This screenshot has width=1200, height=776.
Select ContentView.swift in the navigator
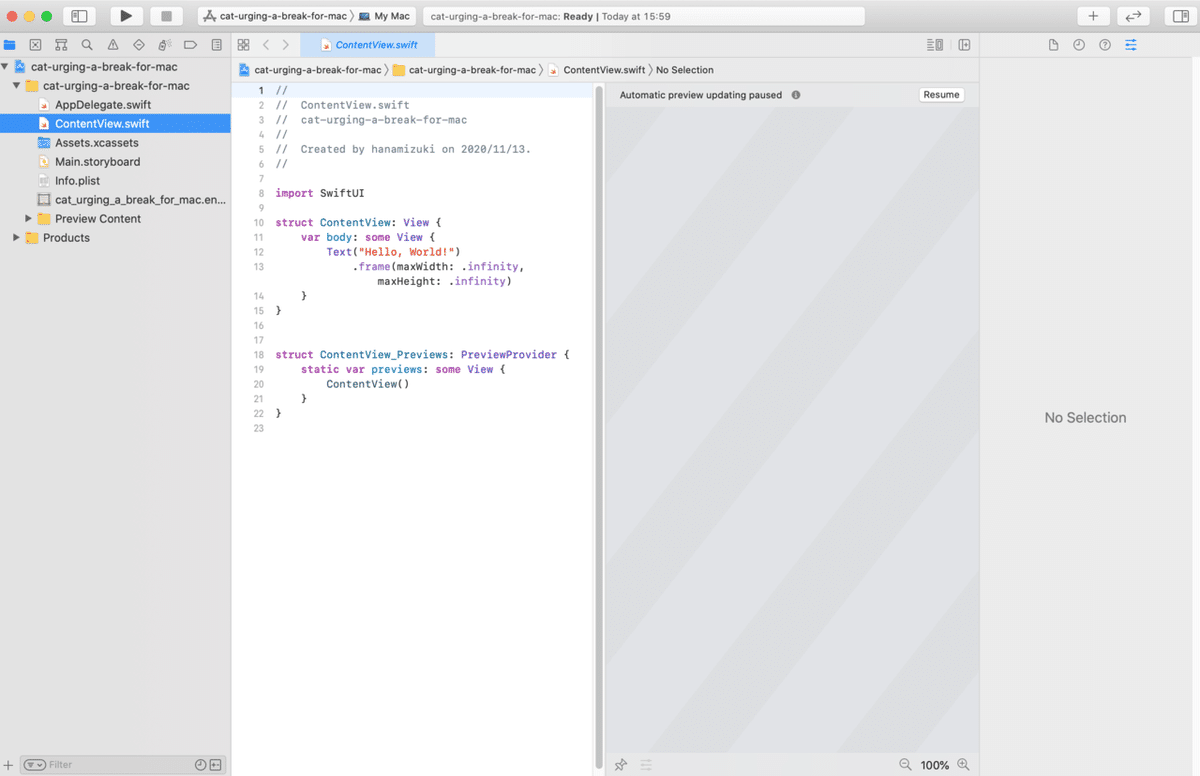click(115, 124)
